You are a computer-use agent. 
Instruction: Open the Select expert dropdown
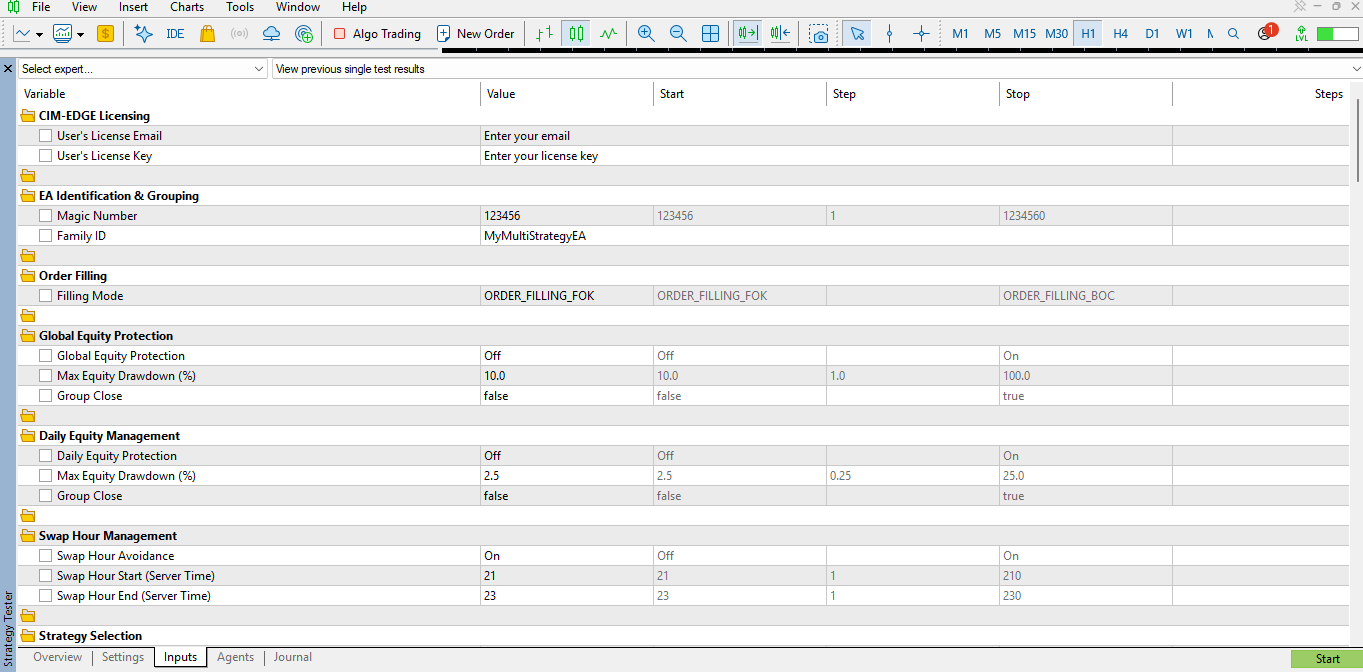143,69
